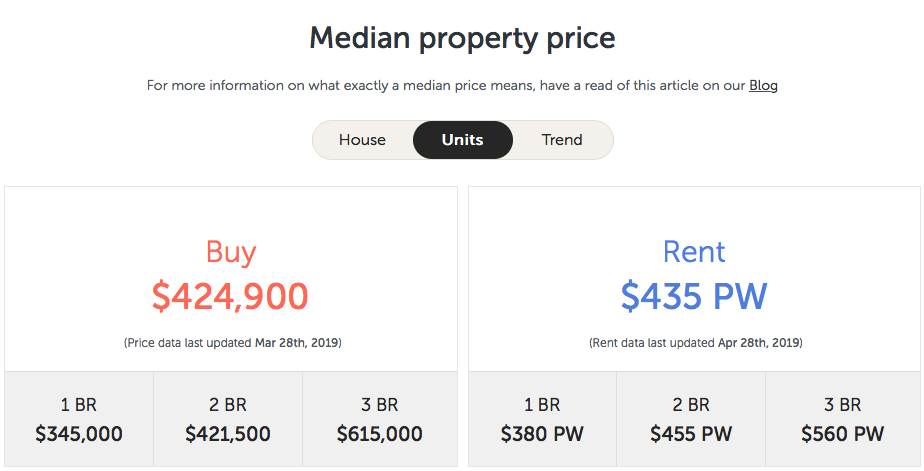Click the rent data last updated note

(696, 342)
